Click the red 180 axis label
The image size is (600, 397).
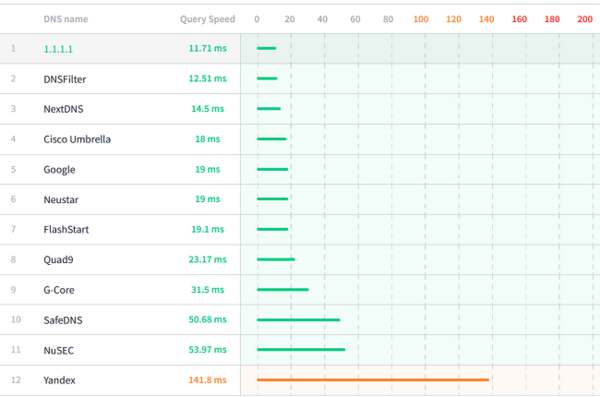(x=552, y=19)
